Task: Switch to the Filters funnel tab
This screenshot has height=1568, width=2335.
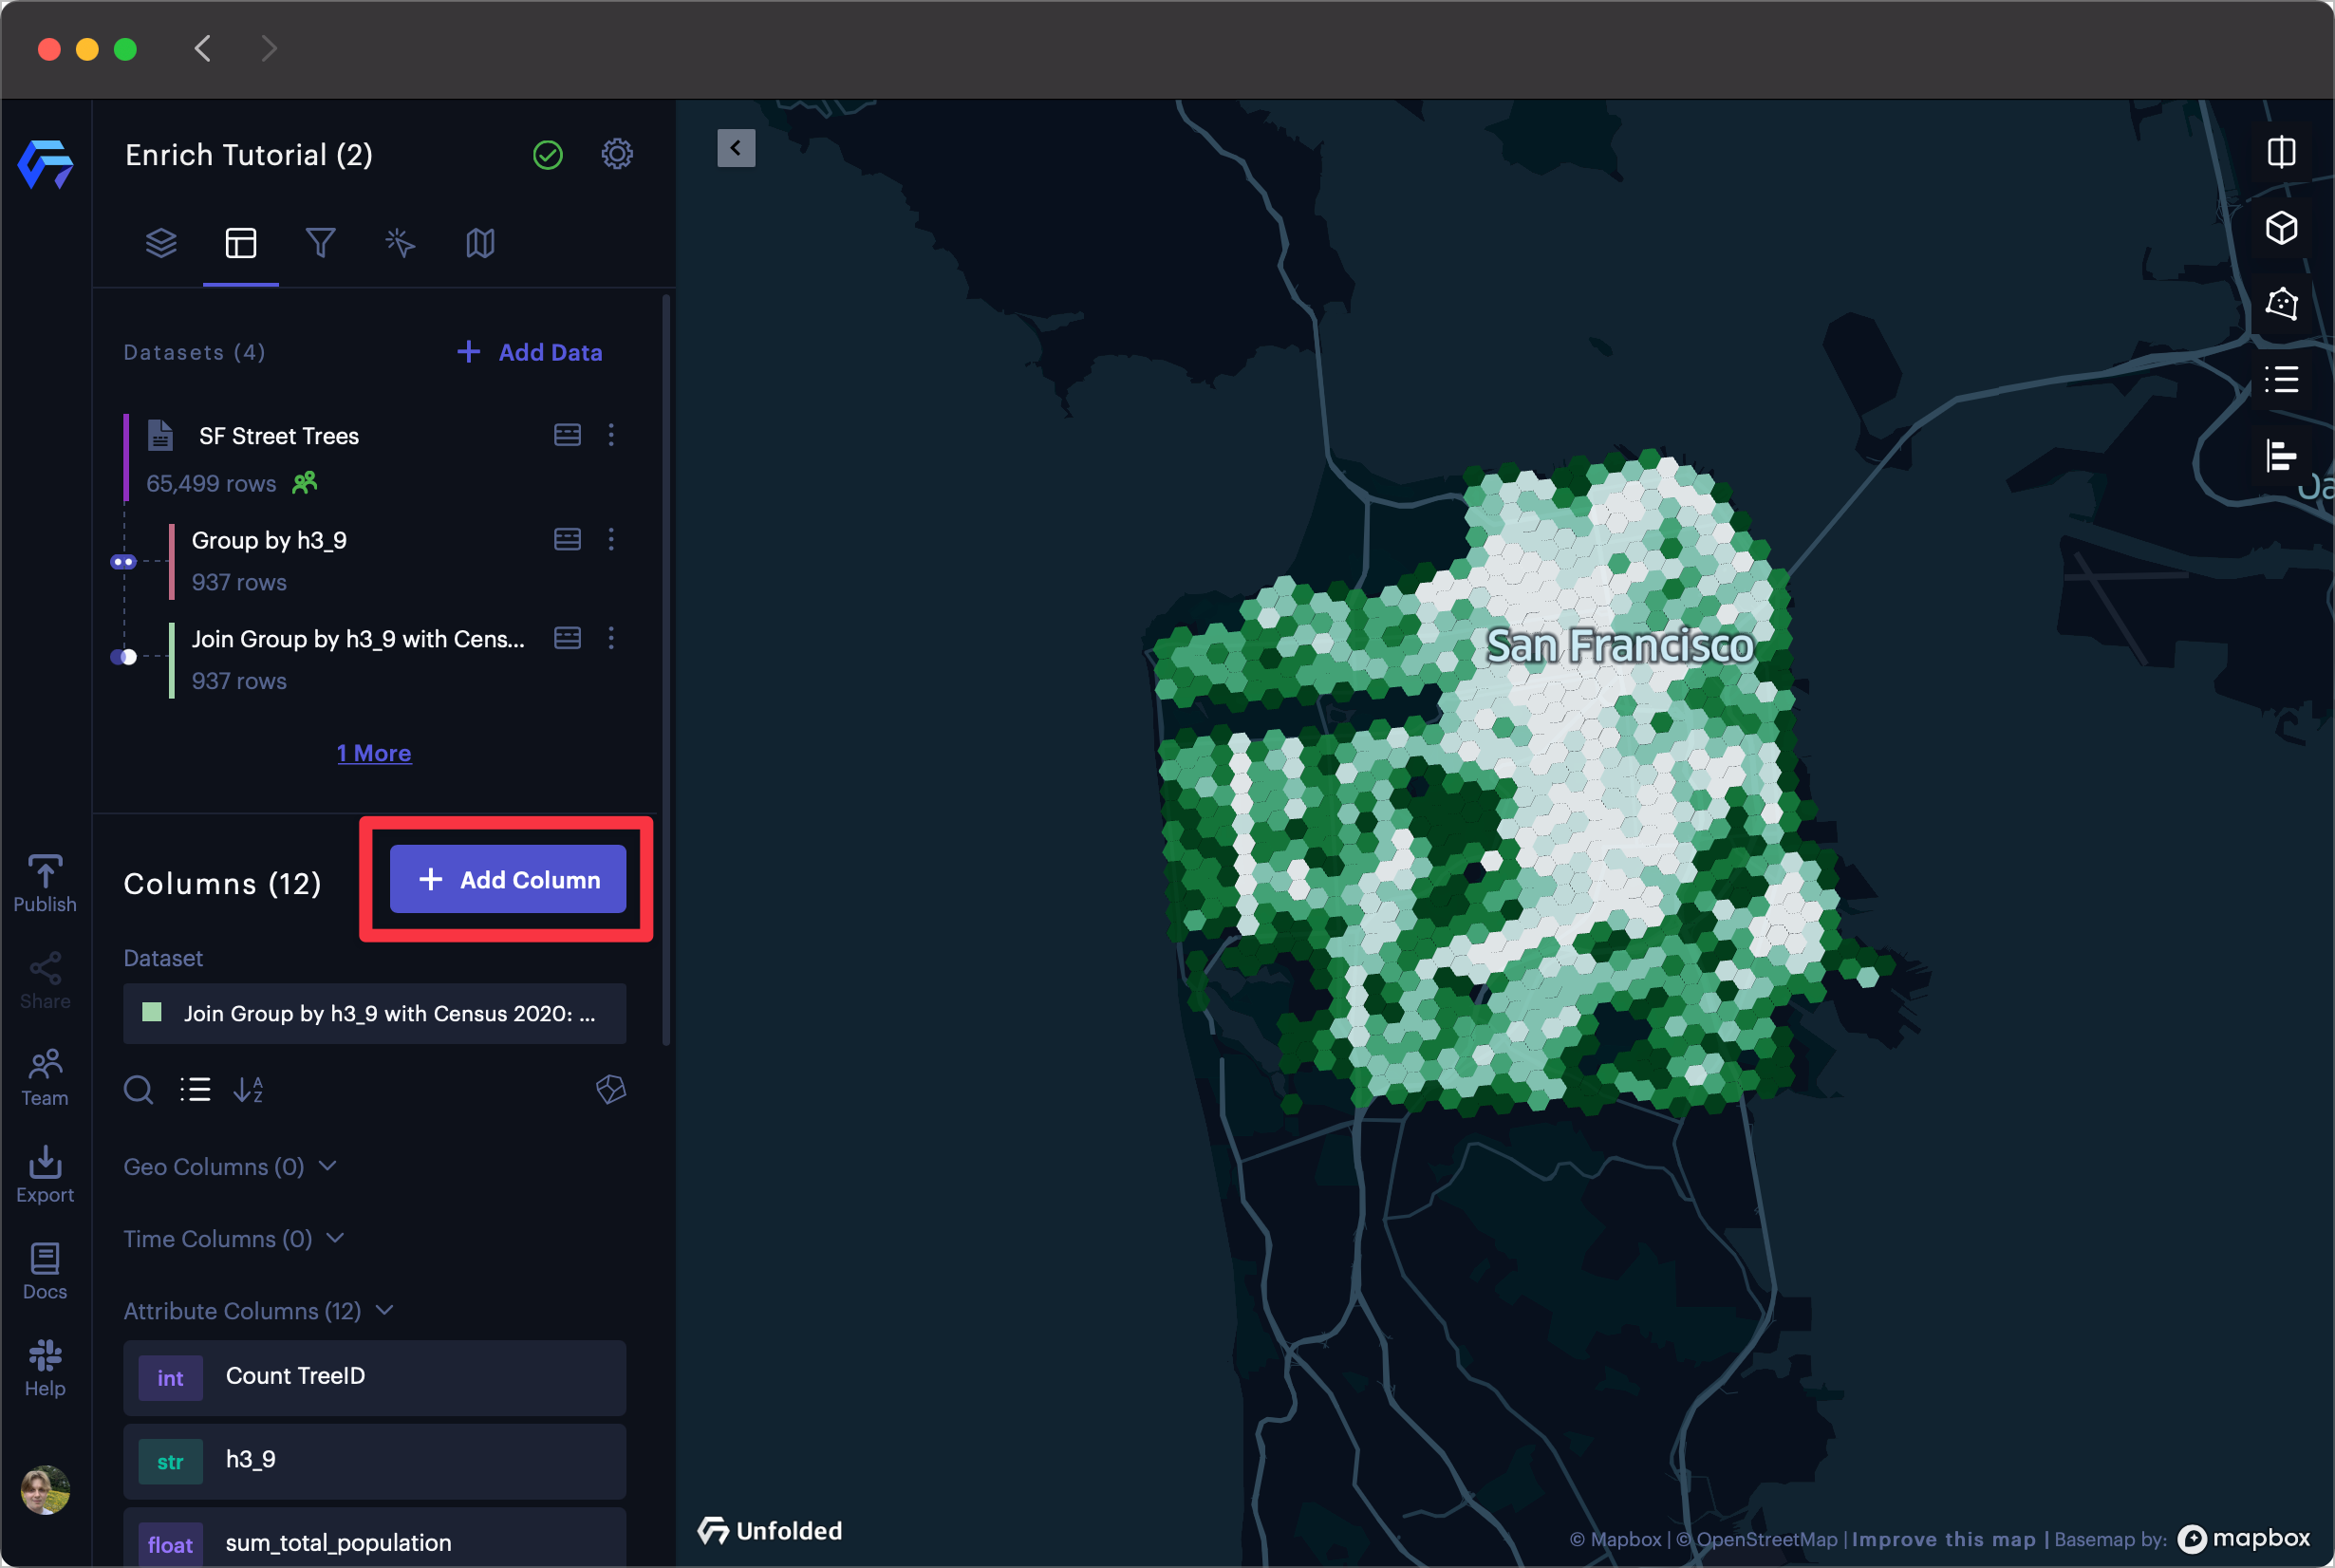Action: tap(320, 243)
